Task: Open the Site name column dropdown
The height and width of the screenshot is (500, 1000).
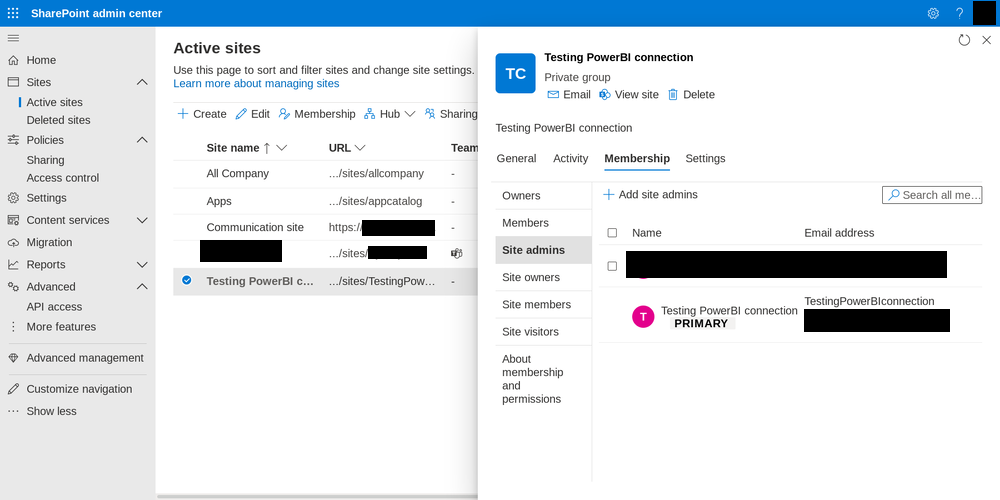Action: 281,148
